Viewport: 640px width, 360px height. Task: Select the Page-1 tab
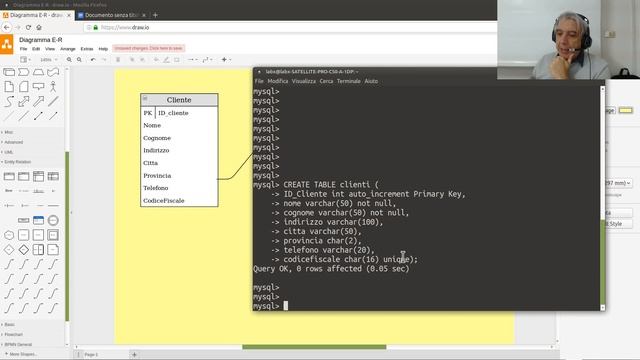point(91,355)
